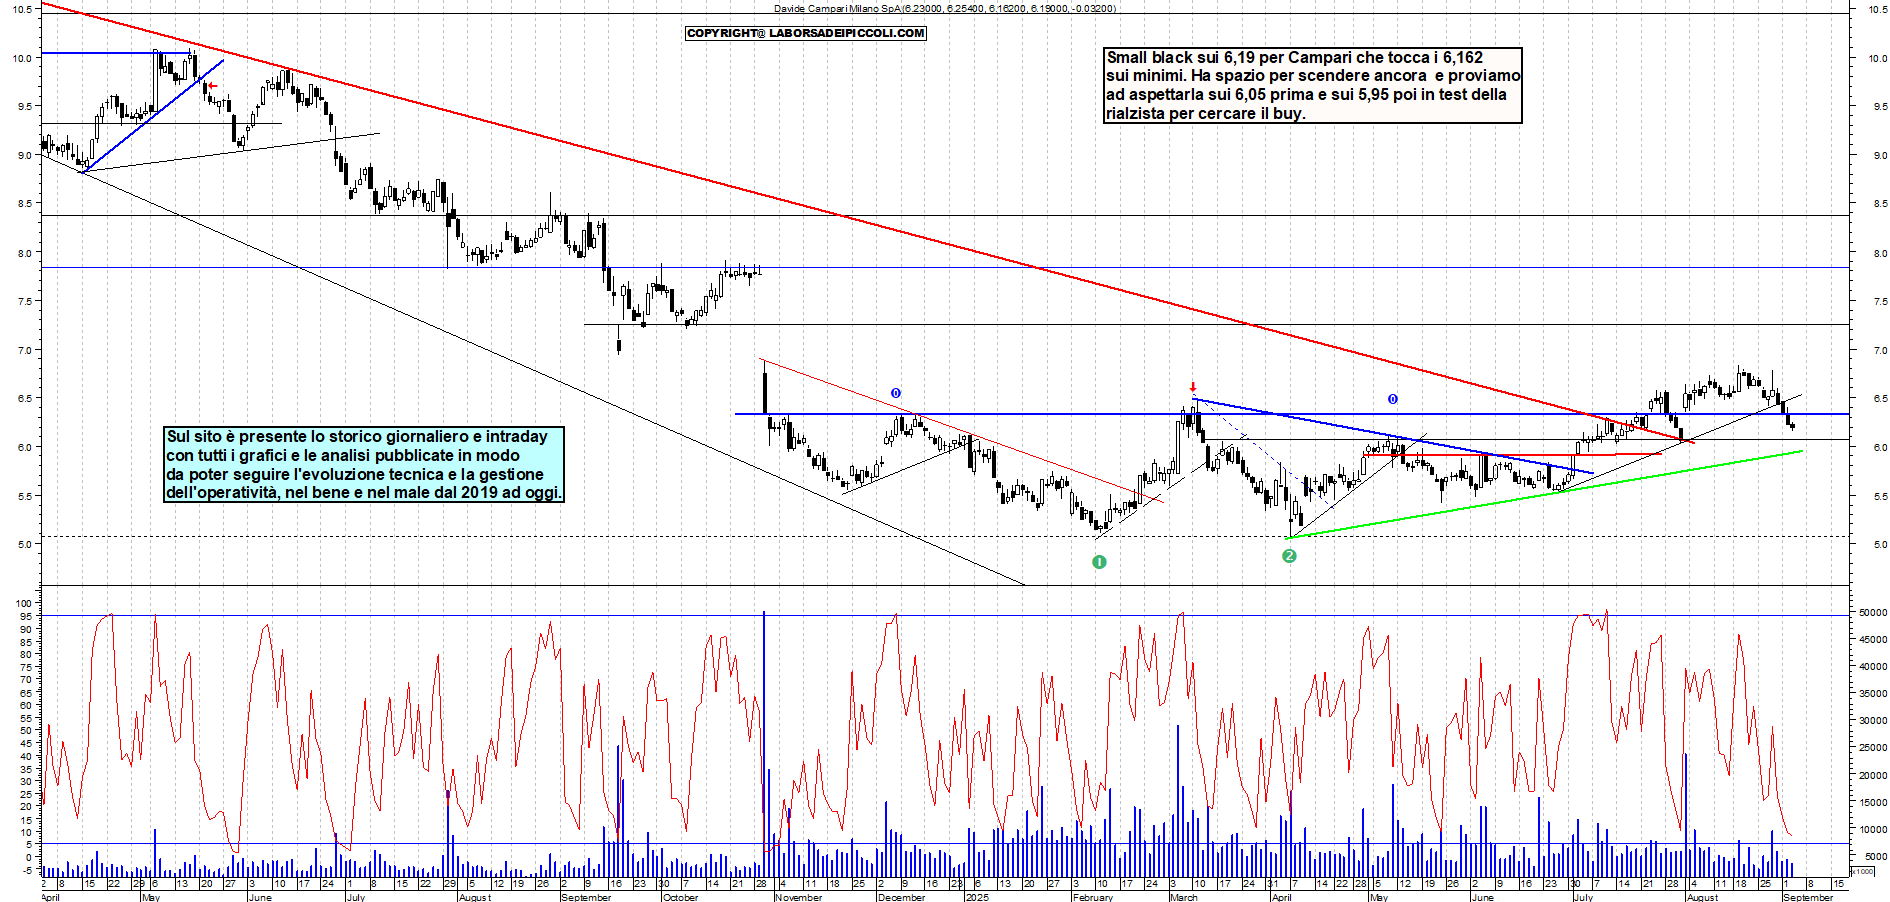Click the February label on the time axis
This screenshot has width=1890, height=902.
pyautogui.click(x=1093, y=897)
